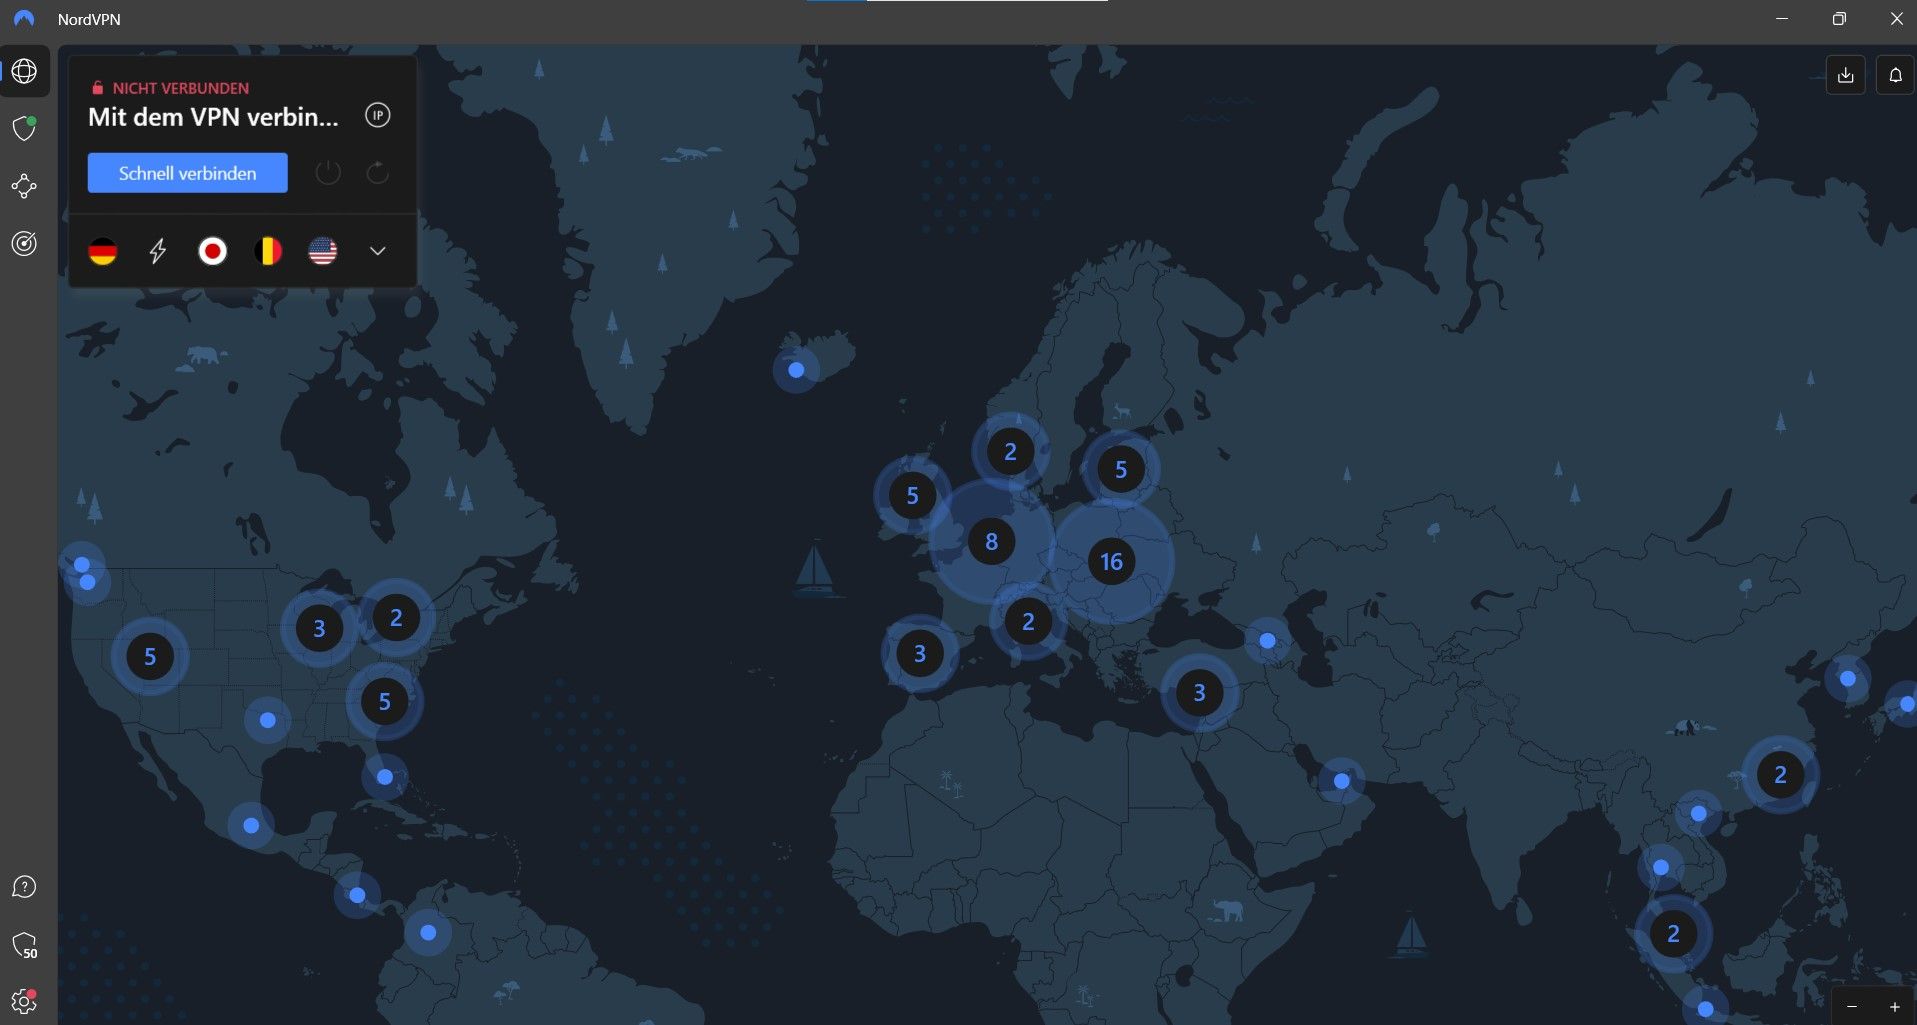The width and height of the screenshot is (1917, 1025).
Task: Click the Mit dem VPN verbin... heading
Action: coord(213,117)
